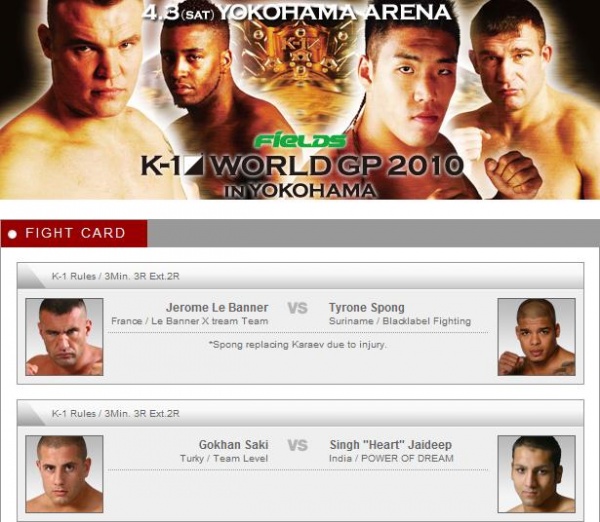
Task: Click the K-1 WORLD GP 2010 title
Action: click(x=302, y=166)
